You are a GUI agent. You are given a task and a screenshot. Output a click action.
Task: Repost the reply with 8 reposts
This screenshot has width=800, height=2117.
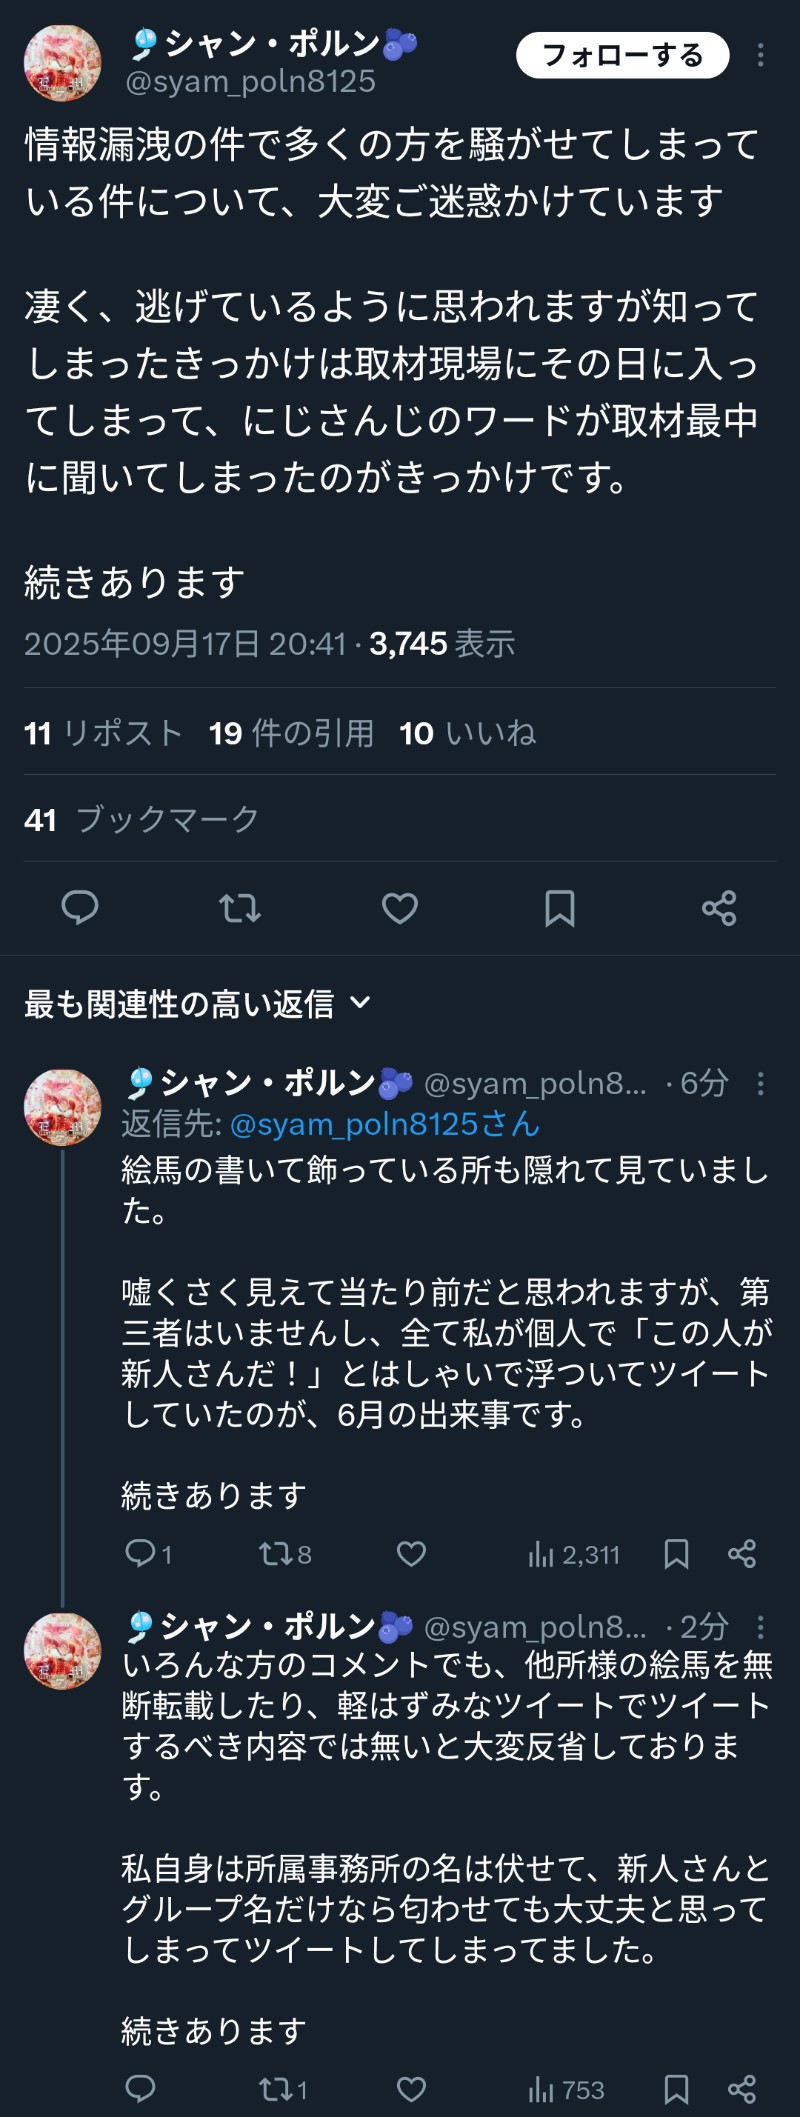click(285, 1554)
